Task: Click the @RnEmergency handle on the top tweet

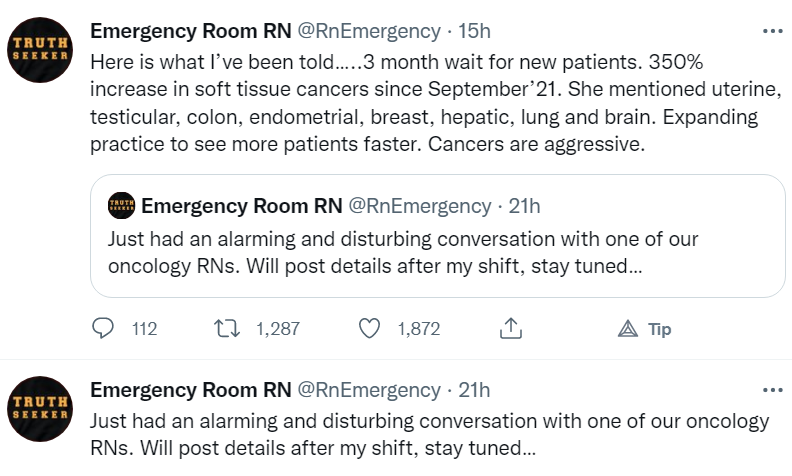Action: pyautogui.click(x=369, y=31)
